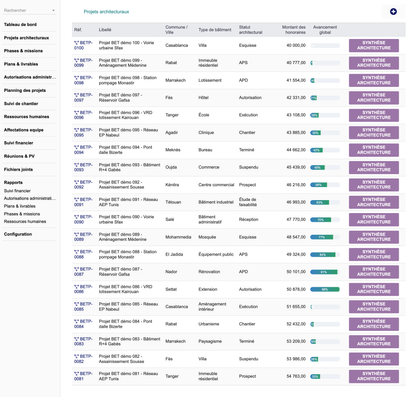Screen dimensions: 416x397
Task: Click progress bar of BETP-0086 row
Action: click(x=325, y=289)
